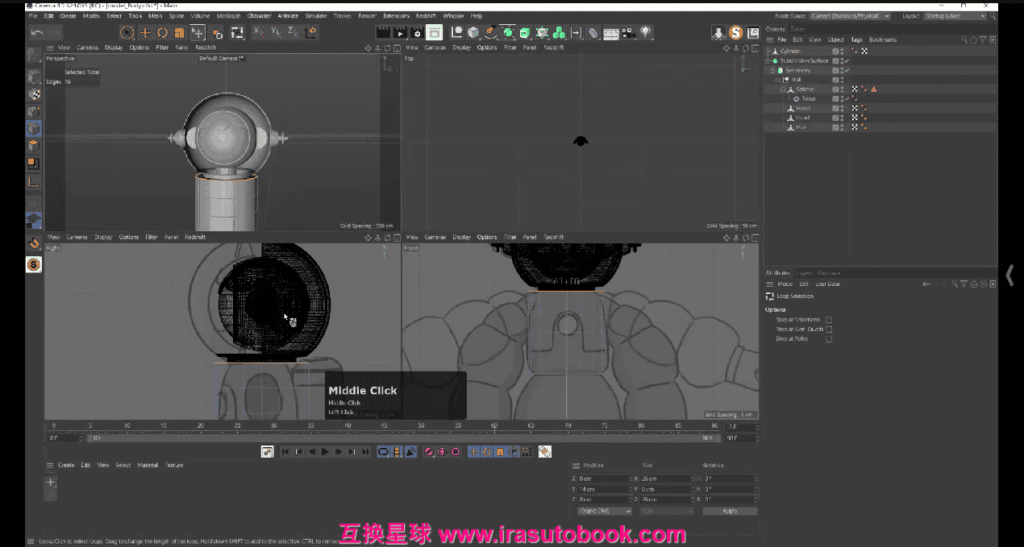Open Object (Rel) coordinate dropdown
The height and width of the screenshot is (547, 1024).
click(x=604, y=510)
